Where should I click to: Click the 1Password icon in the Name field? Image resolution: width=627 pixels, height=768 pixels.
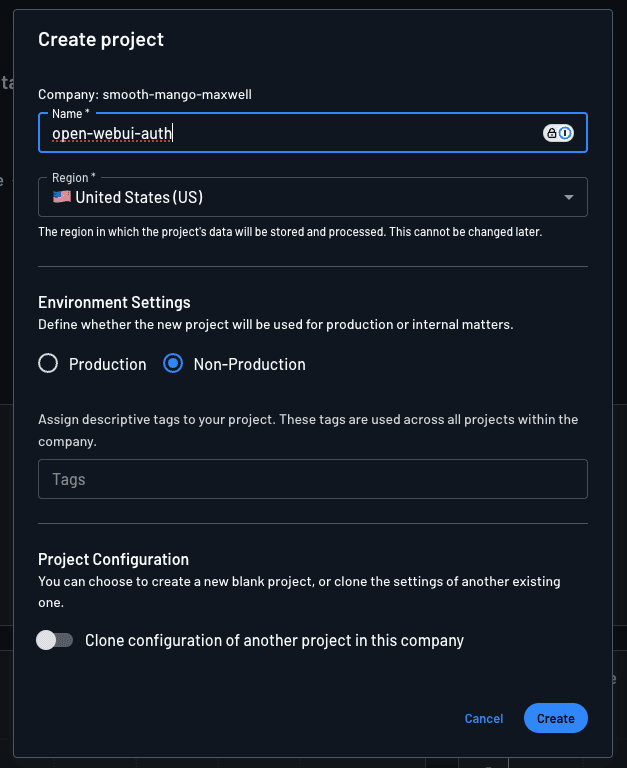coord(566,133)
